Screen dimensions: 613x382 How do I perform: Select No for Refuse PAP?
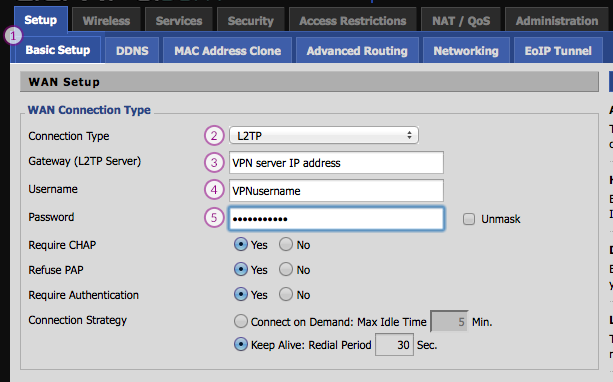[286, 269]
